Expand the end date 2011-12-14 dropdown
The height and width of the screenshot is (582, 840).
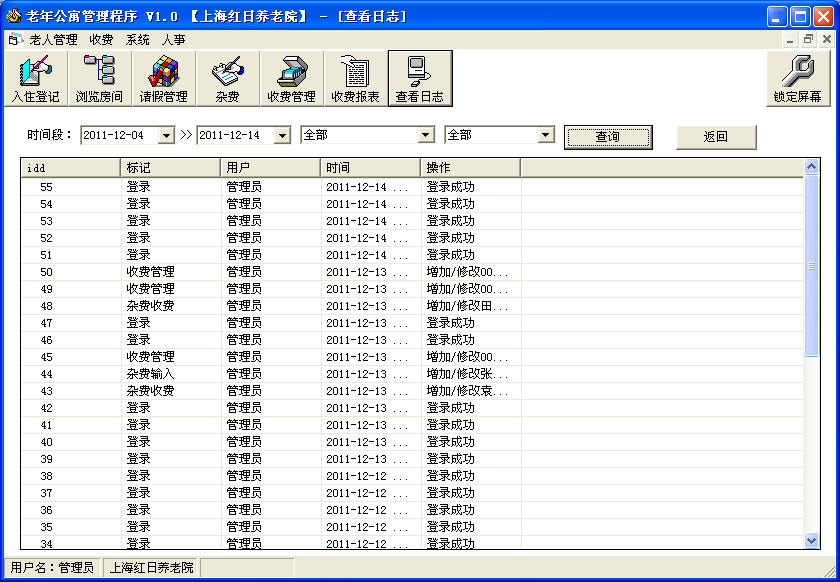point(282,135)
